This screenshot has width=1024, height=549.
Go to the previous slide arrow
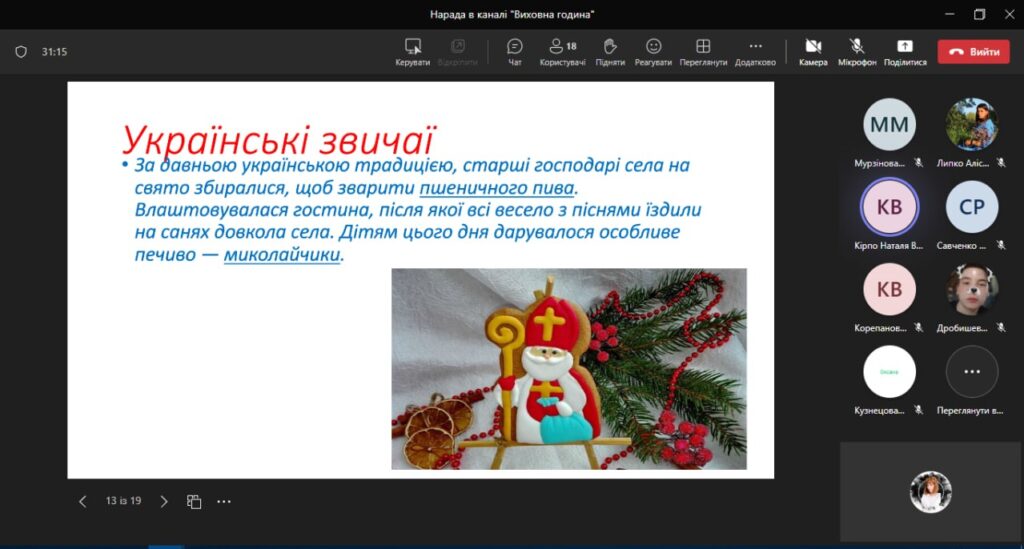point(83,502)
